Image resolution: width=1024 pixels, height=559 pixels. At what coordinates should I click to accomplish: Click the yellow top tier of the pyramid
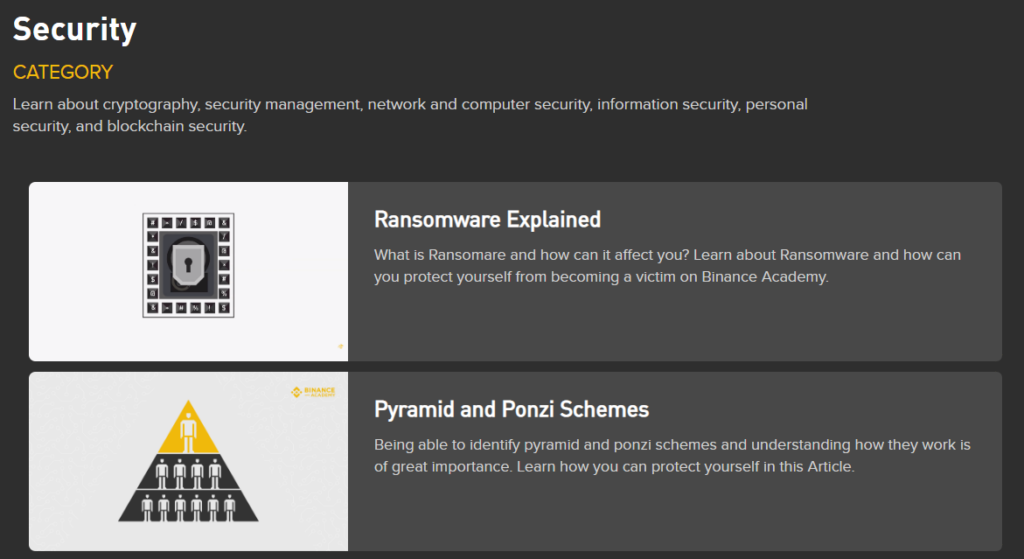coord(188,427)
